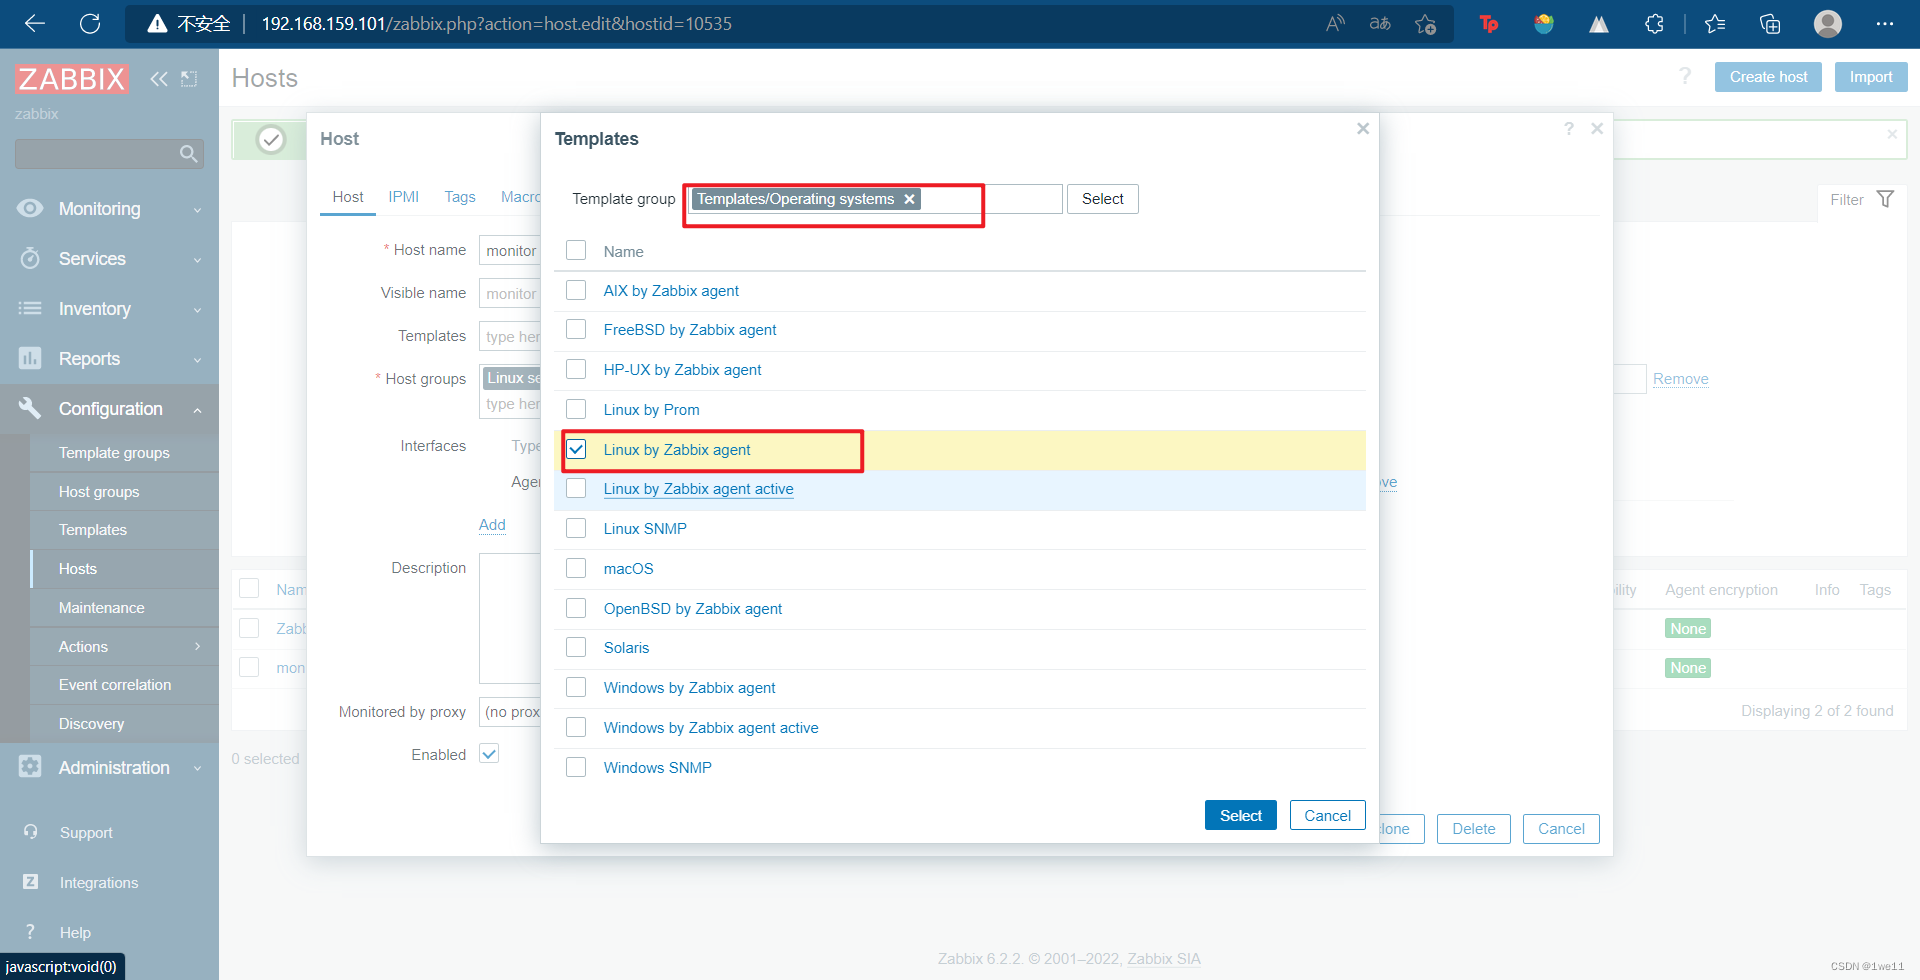The width and height of the screenshot is (1920, 980).
Task: Open the read aloud icon in address bar
Action: (1335, 24)
